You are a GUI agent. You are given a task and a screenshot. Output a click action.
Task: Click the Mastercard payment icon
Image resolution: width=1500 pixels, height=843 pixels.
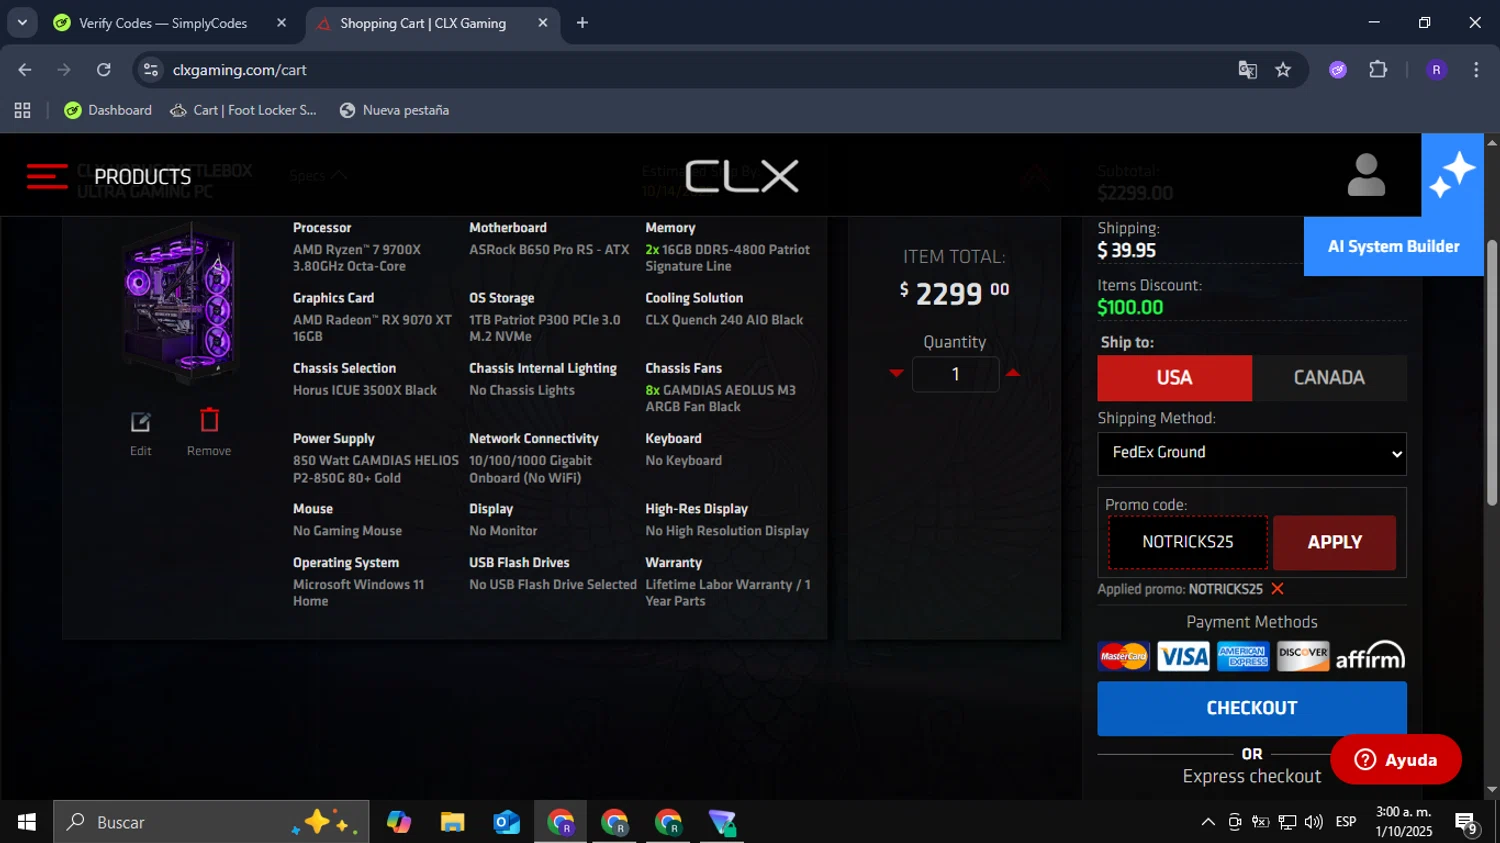(1124, 656)
